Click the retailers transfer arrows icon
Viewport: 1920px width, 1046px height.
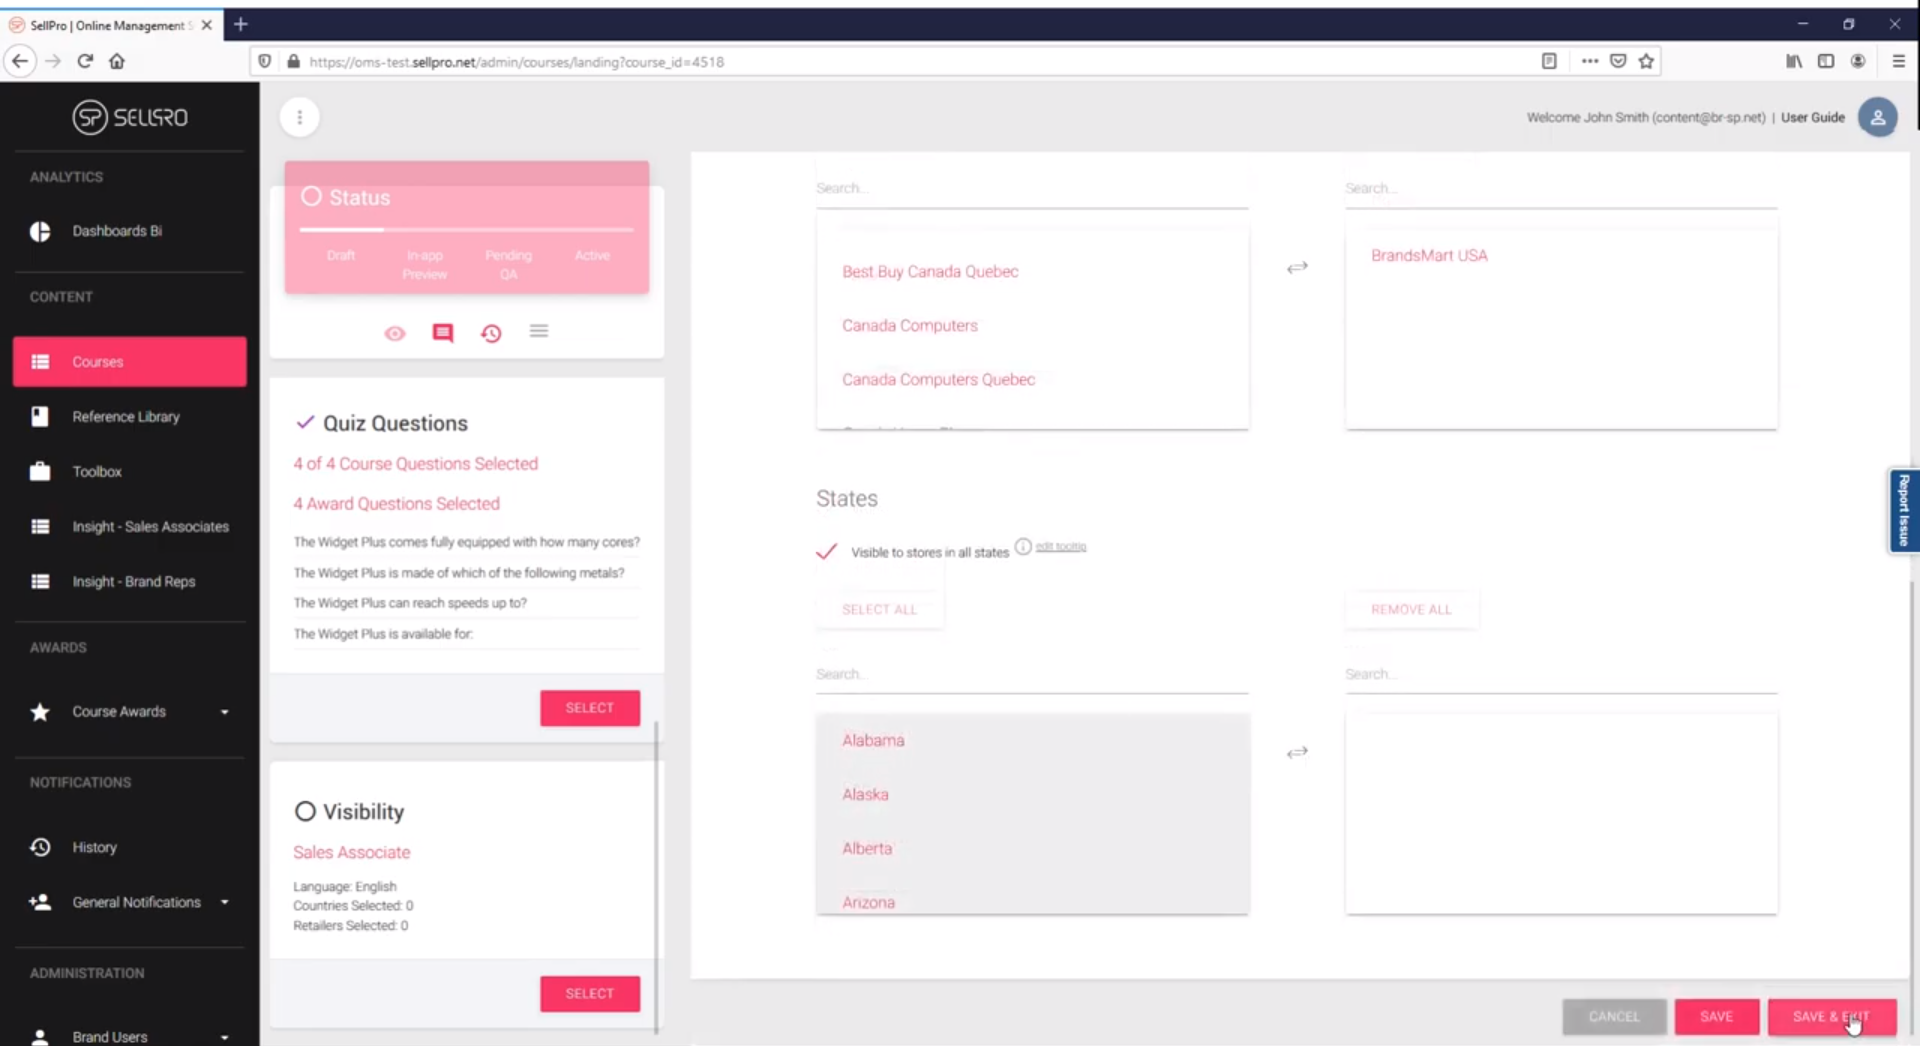pyautogui.click(x=1297, y=267)
